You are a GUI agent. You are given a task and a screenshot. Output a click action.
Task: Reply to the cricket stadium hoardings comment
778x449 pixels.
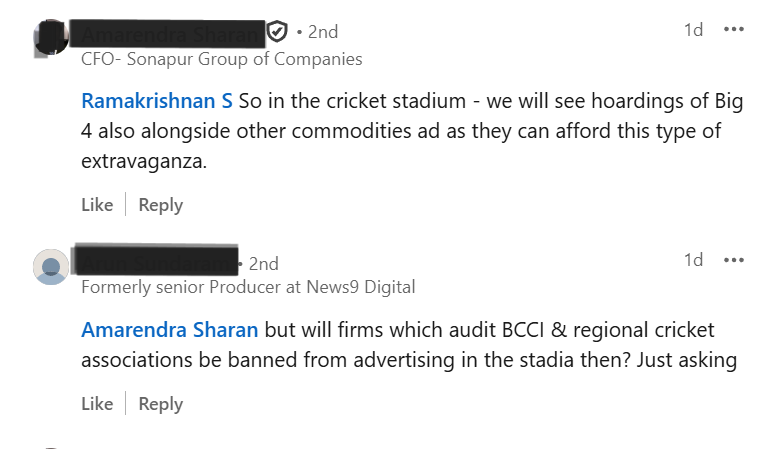click(160, 205)
